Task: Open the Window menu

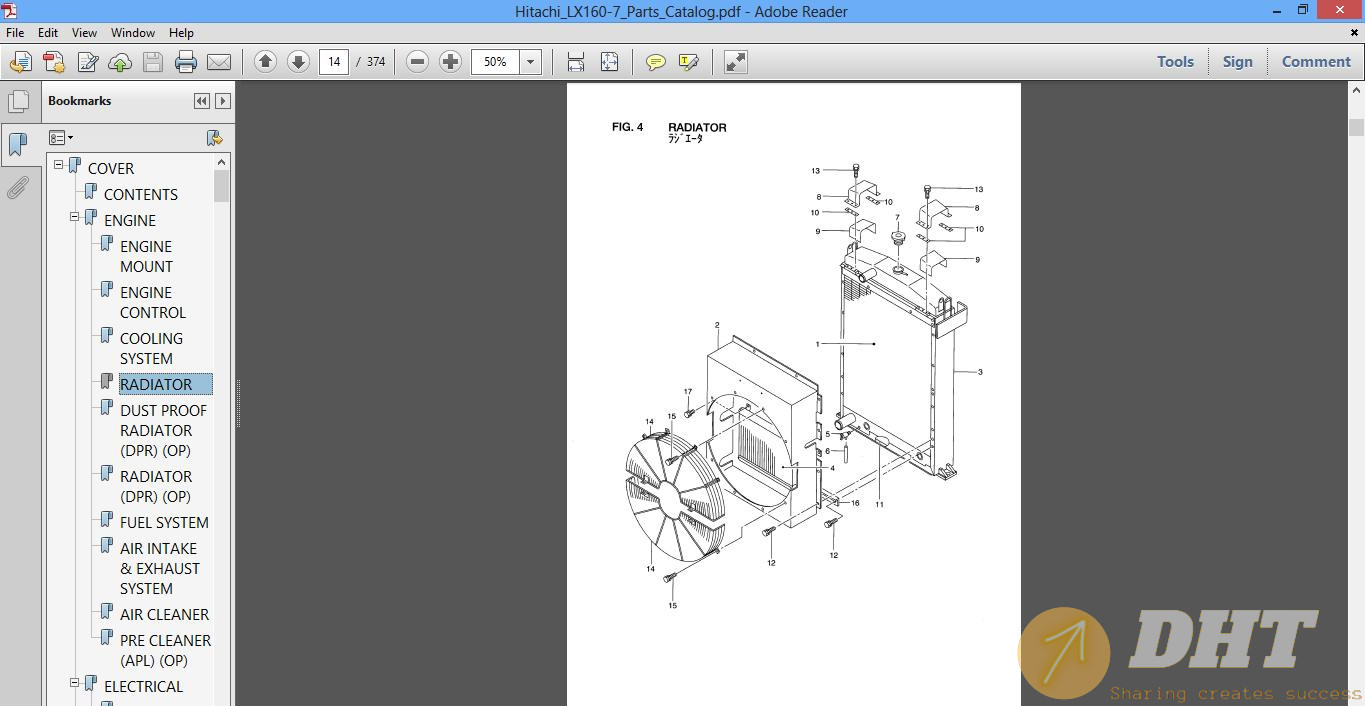Action: click(133, 33)
